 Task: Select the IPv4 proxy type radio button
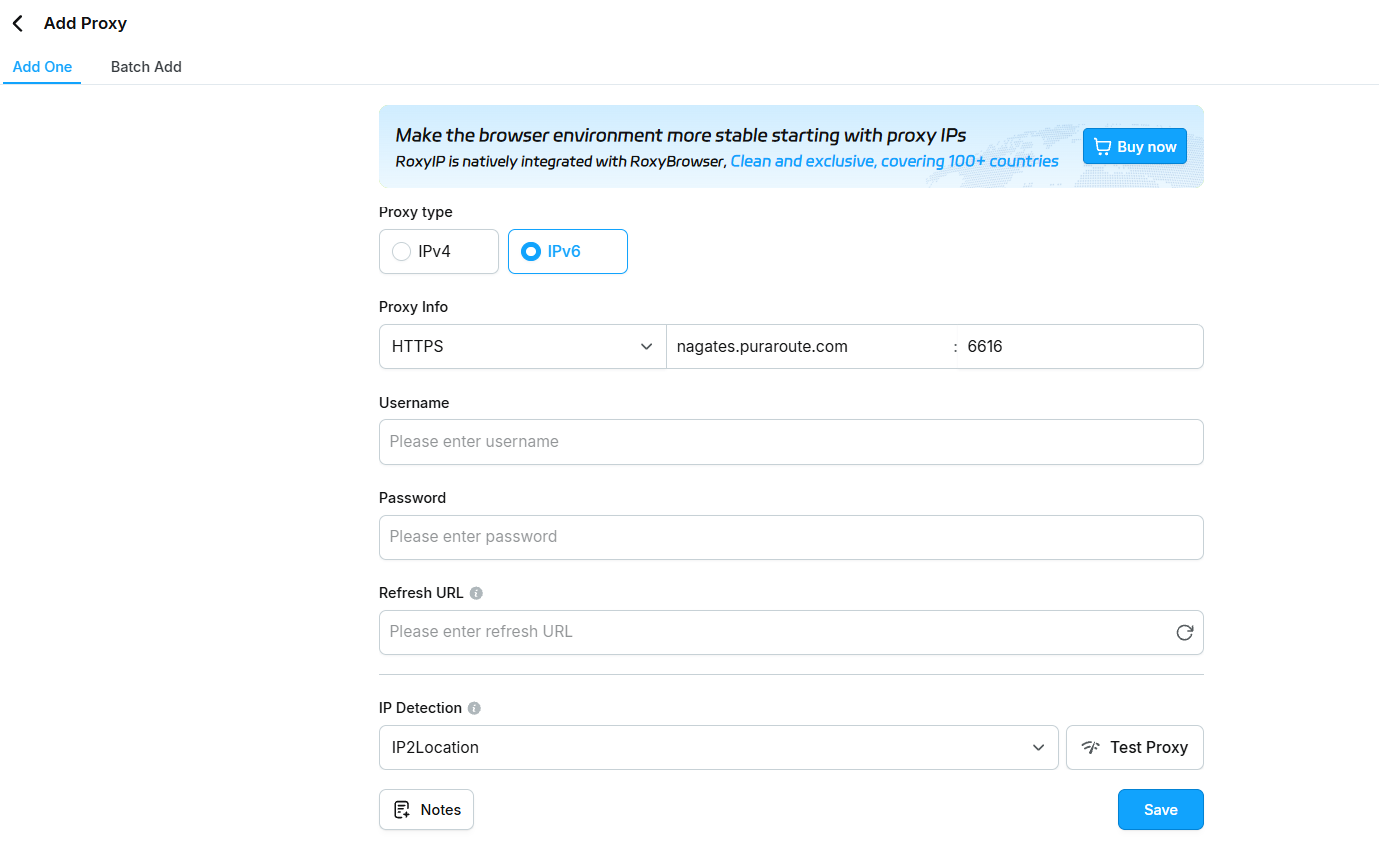coord(402,252)
